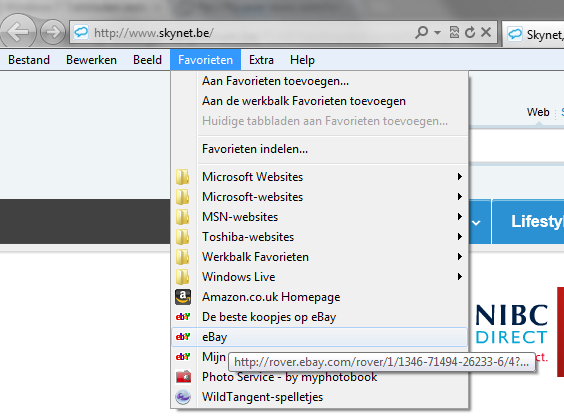
Task: Select Favorieten indelen...
Action: (319, 149)
